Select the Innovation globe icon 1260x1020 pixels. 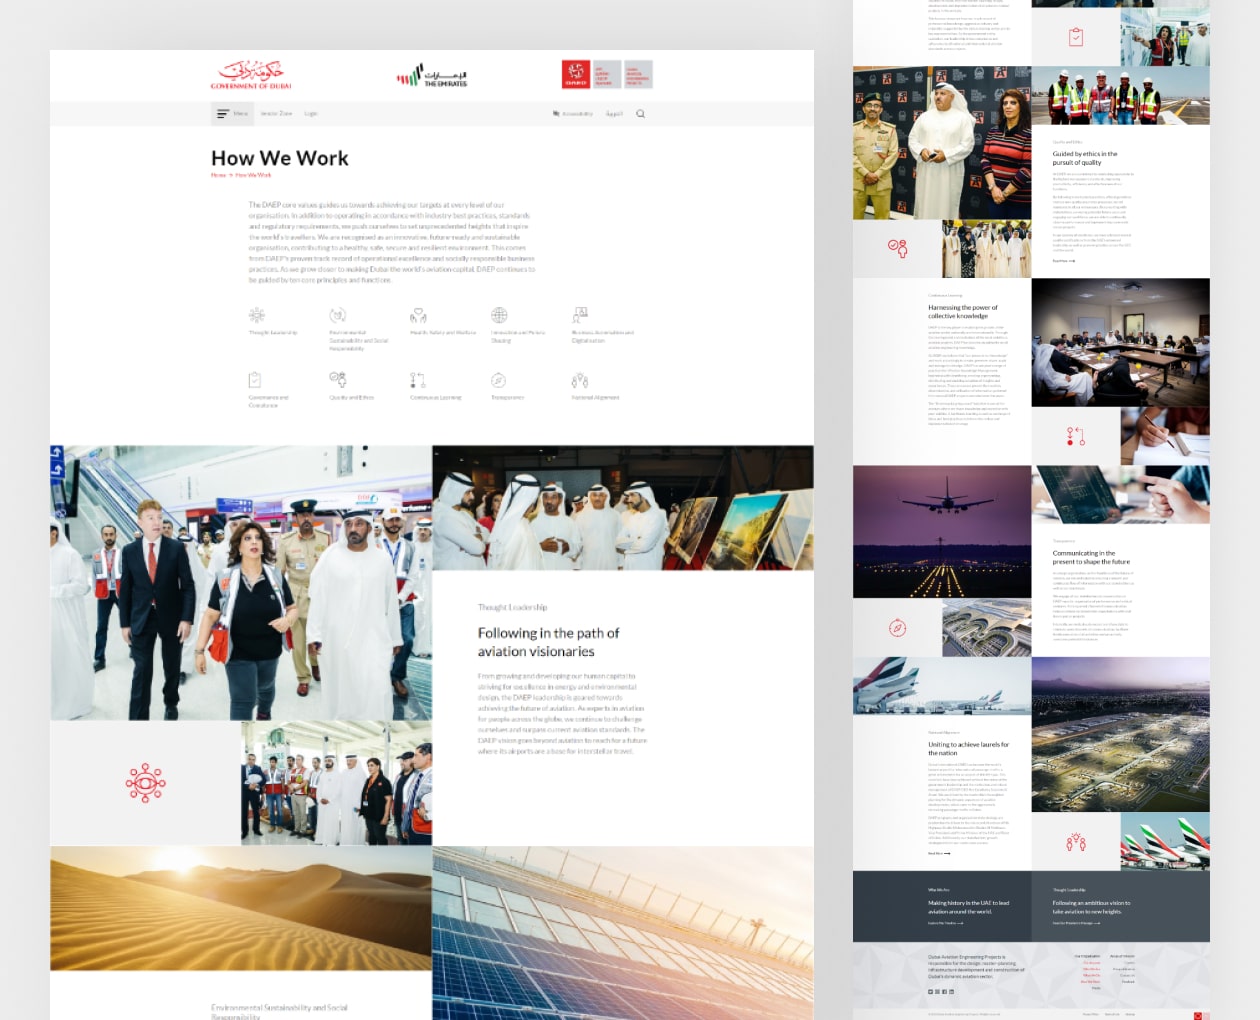[499, 315]
